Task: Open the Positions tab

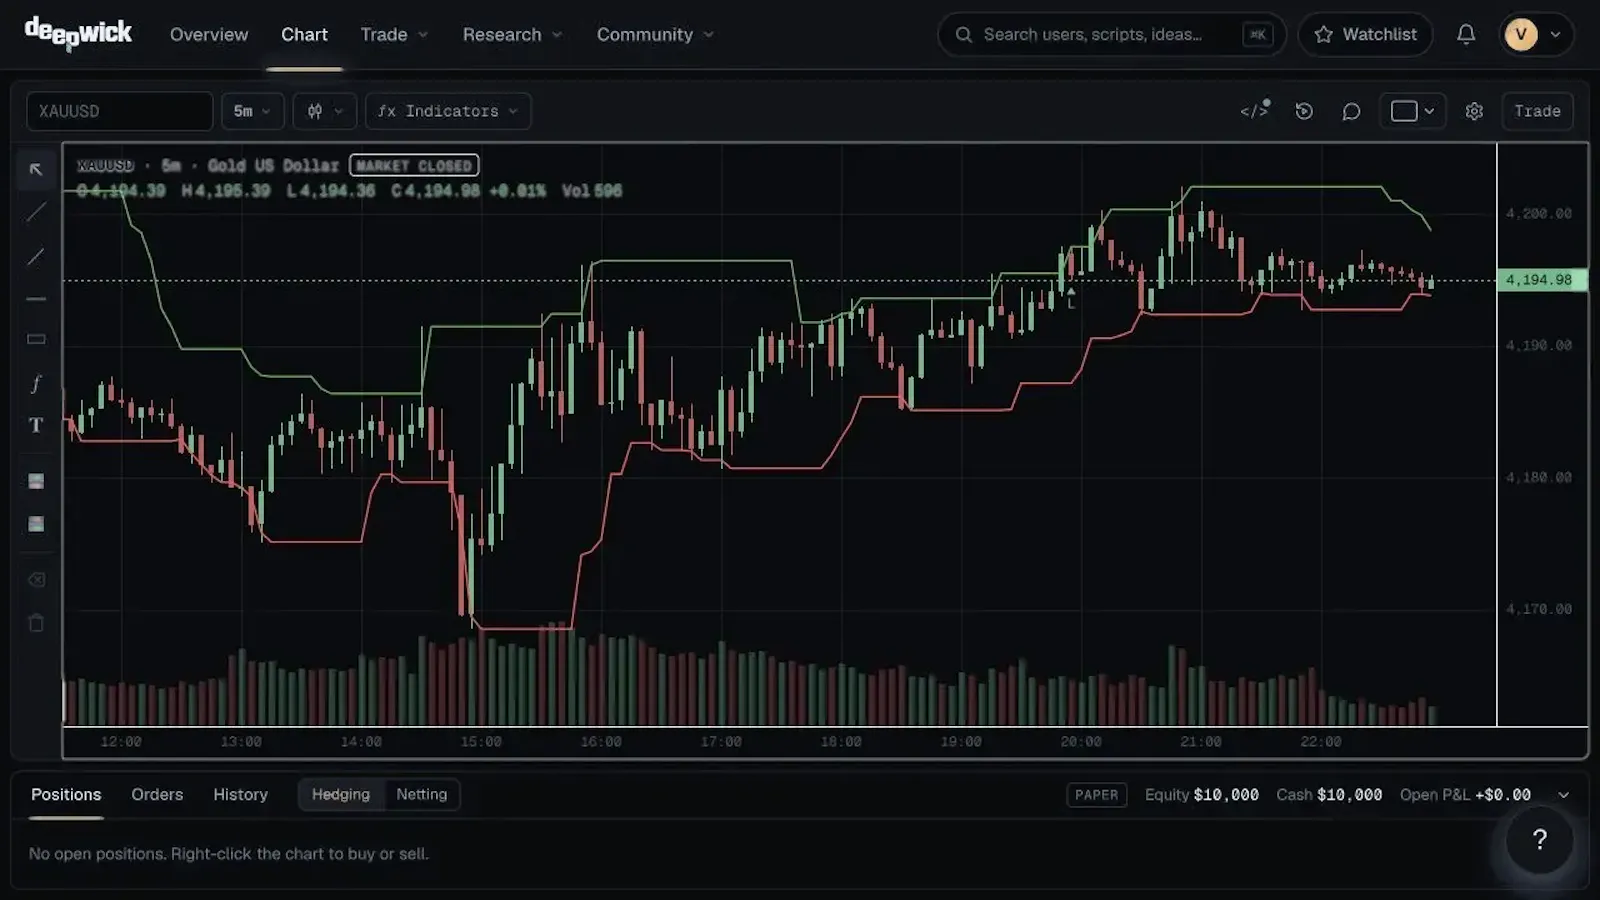Action: (x=66, y=794)
